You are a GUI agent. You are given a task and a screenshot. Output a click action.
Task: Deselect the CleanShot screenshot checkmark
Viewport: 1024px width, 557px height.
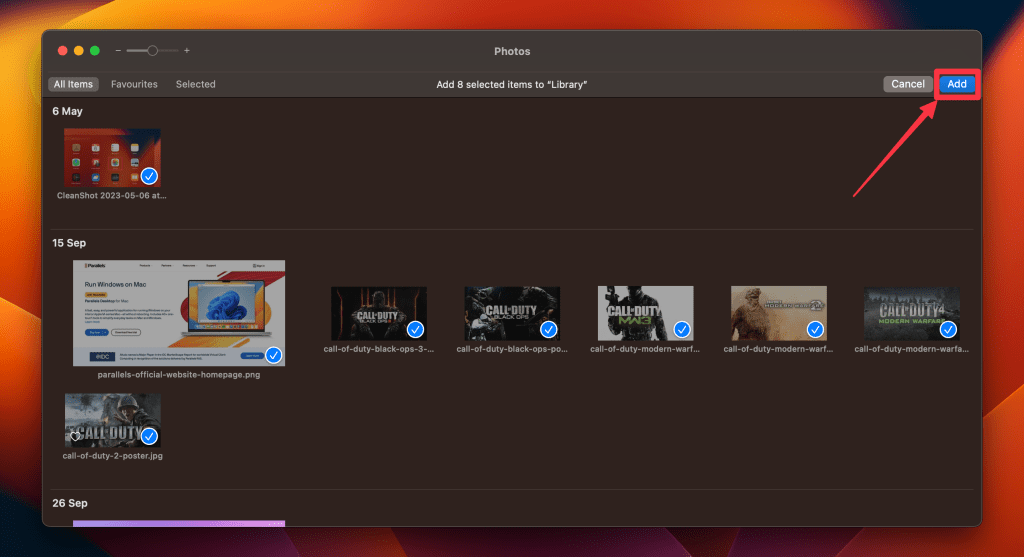pos(149,176)
